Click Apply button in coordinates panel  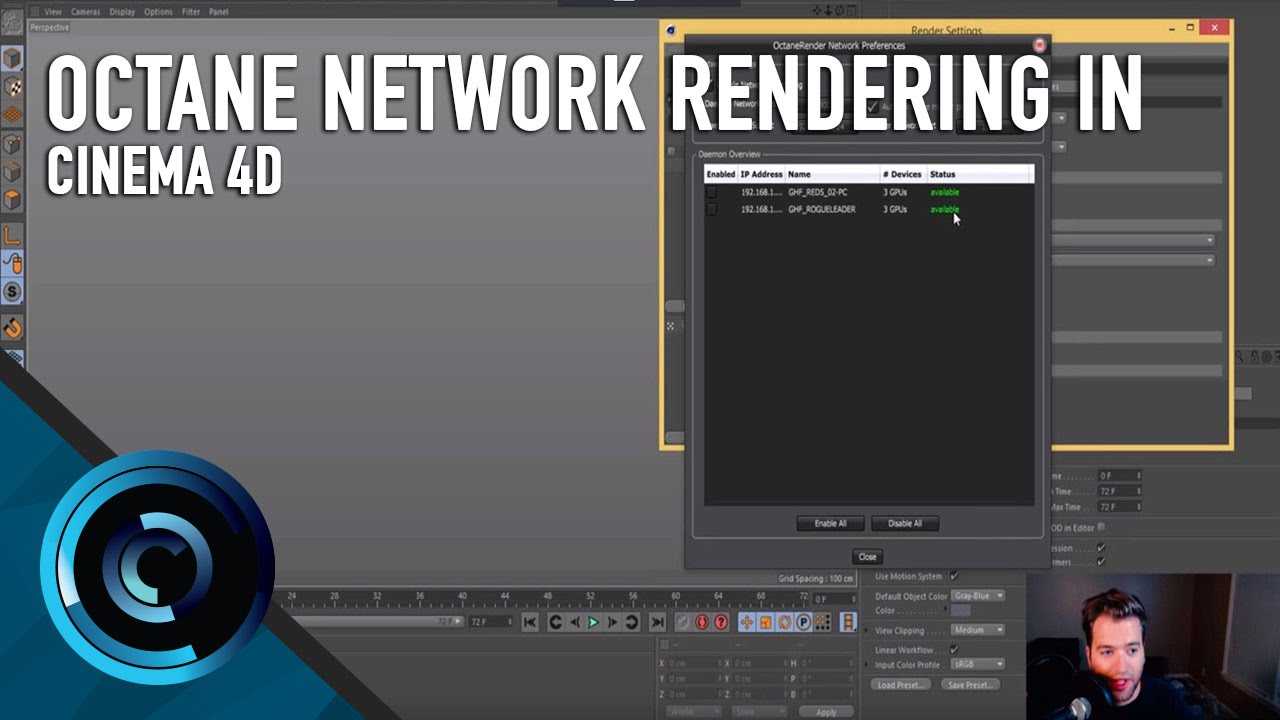[826, 712]
